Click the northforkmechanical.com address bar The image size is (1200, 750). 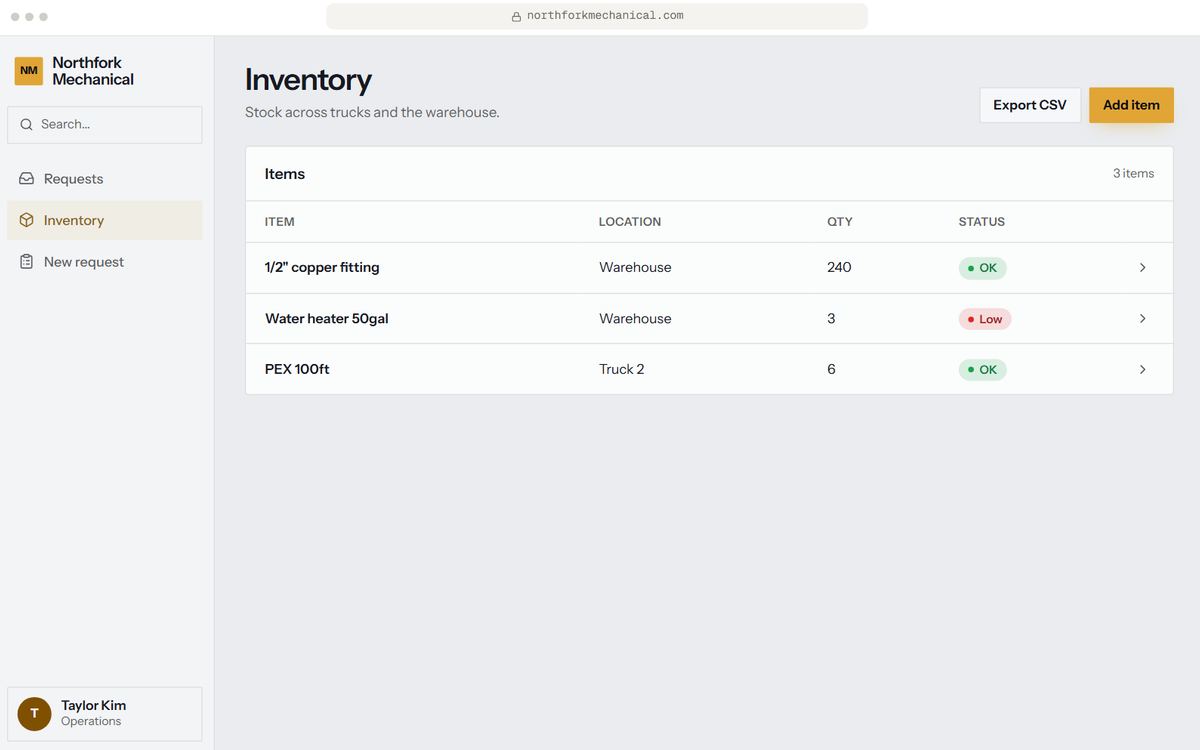coord(597,16)
